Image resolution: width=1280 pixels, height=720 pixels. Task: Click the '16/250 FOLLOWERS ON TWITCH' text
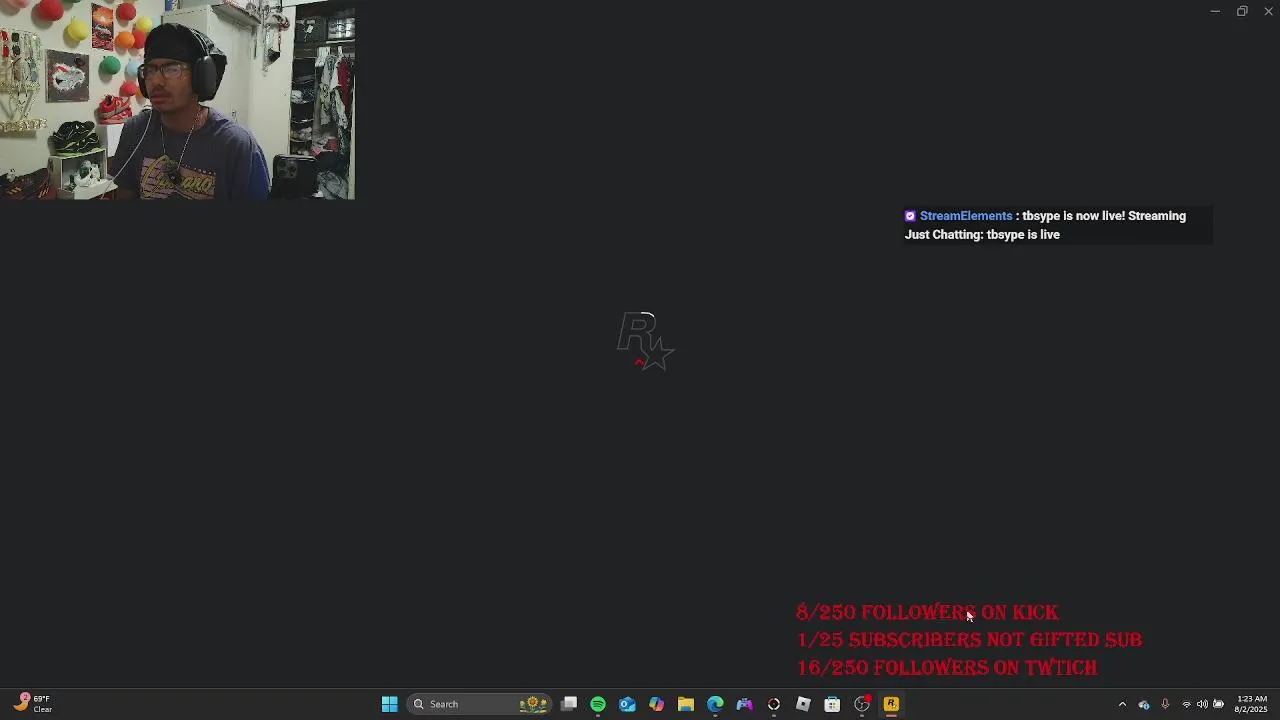coord(947,667)
